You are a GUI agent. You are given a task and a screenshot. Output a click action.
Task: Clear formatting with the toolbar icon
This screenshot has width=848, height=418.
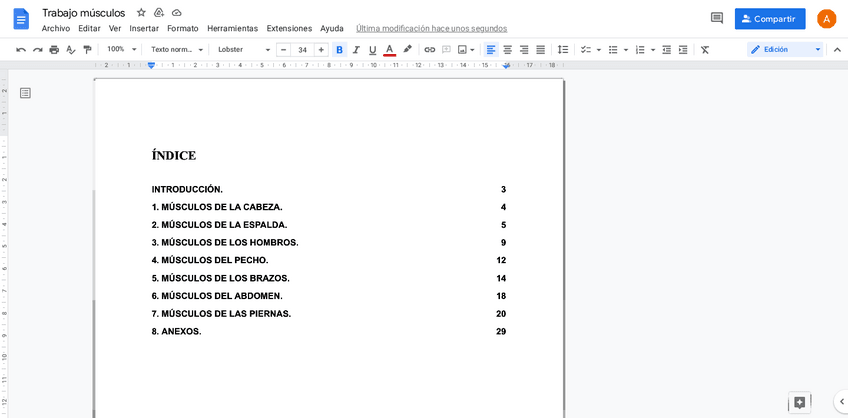(705, 50)
